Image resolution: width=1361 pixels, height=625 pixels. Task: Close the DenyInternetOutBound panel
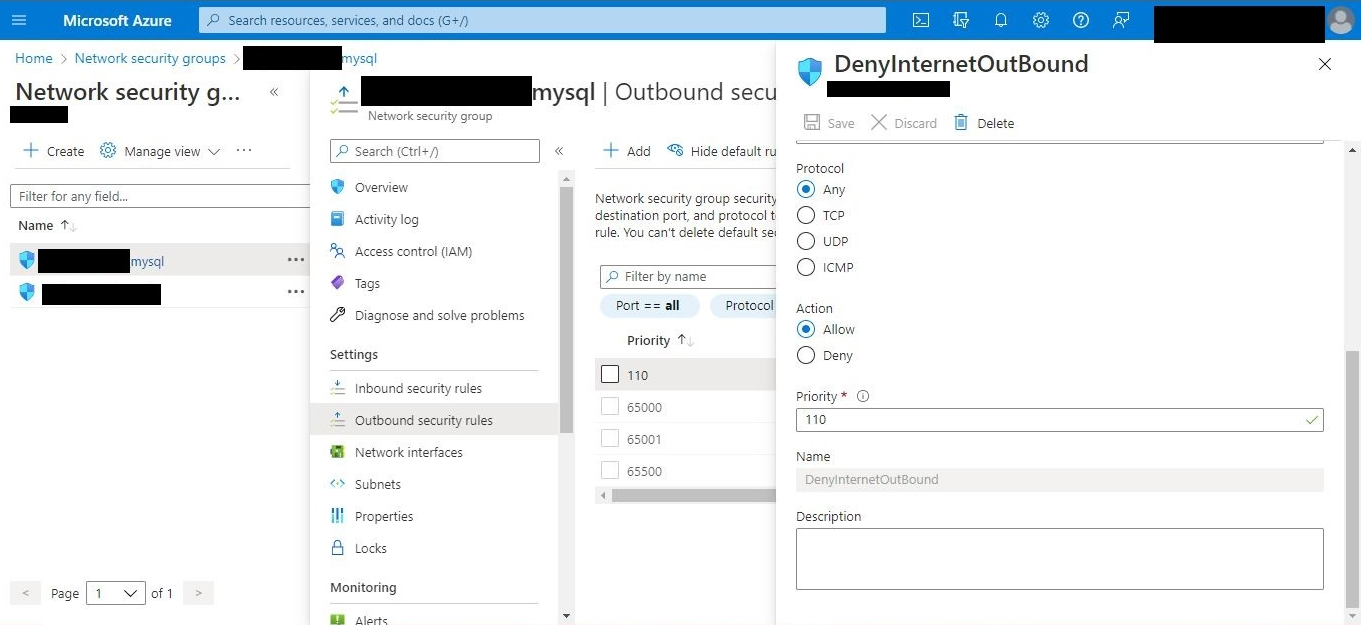click(1325, 64)
